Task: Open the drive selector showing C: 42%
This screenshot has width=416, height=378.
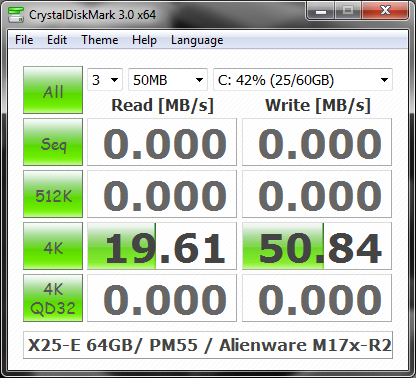Action: (x=303, y=80)
